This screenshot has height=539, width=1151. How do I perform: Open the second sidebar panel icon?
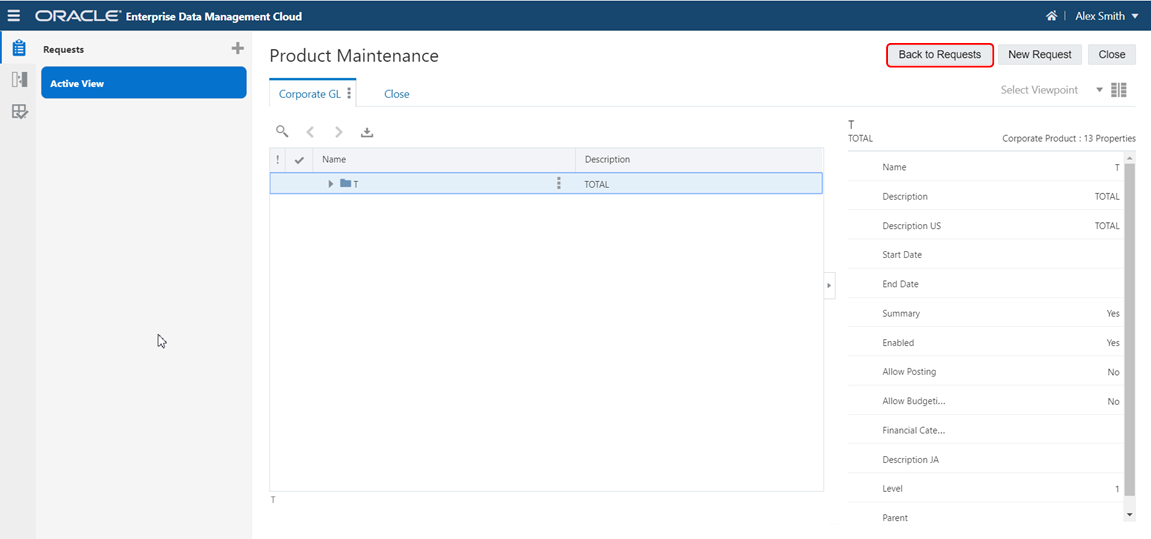click(19, 79)
